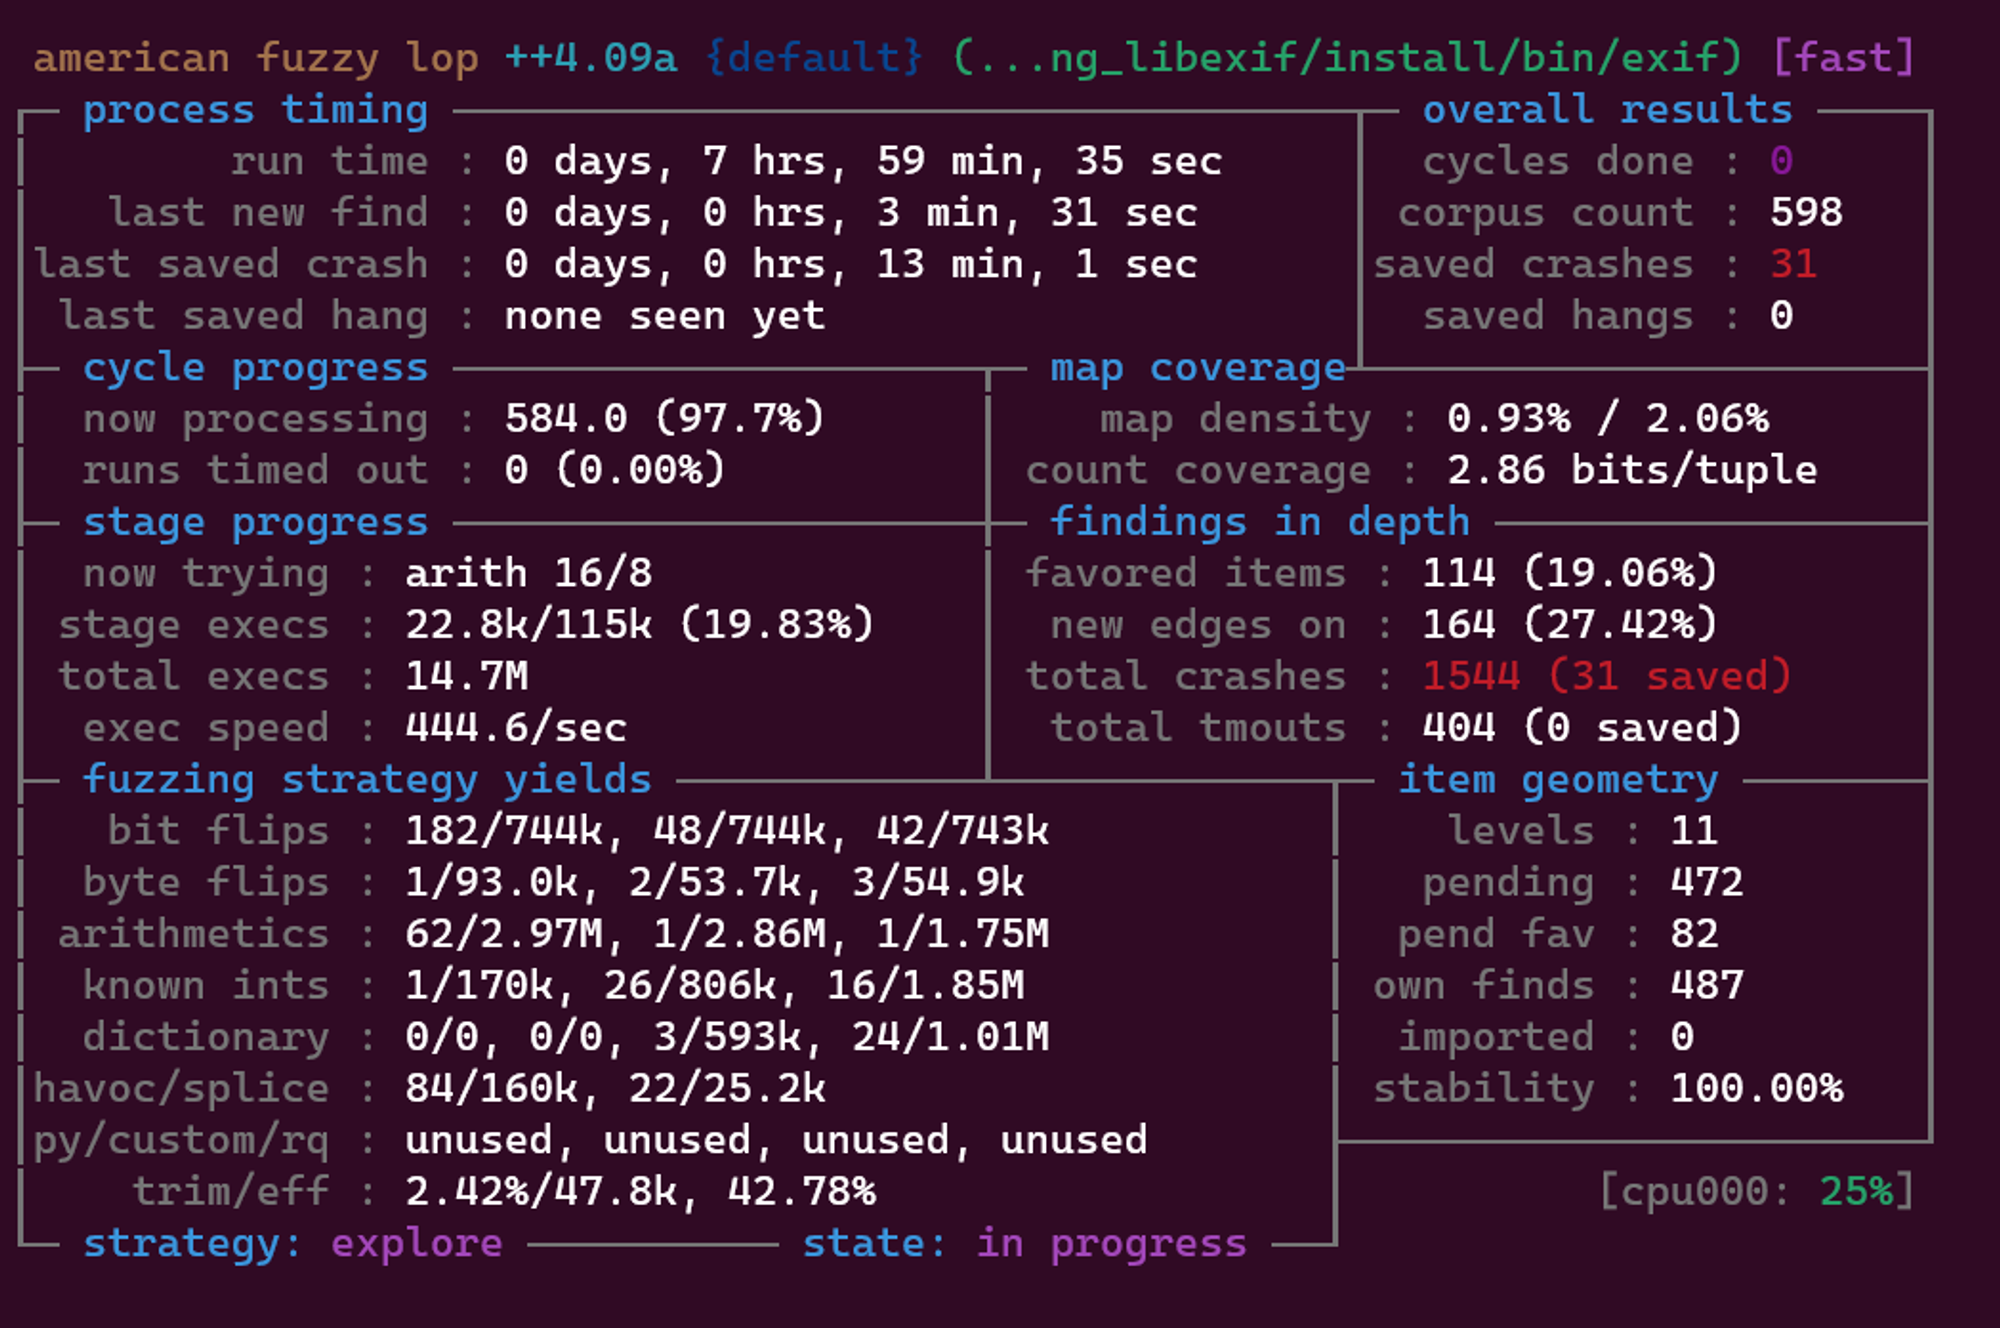Click the '[fast]' power schedule label
Viewport: 2000px width, 1328px height.
[1842, 58]
